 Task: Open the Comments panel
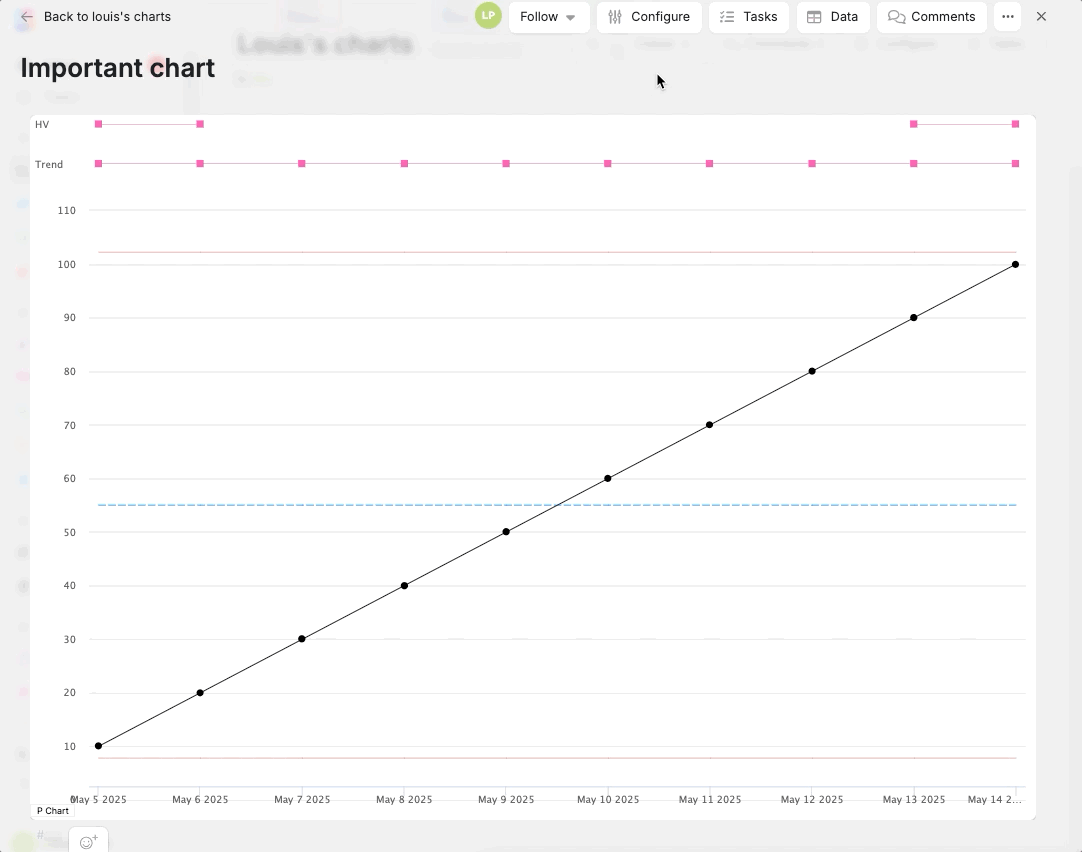[x=931, y=17]
